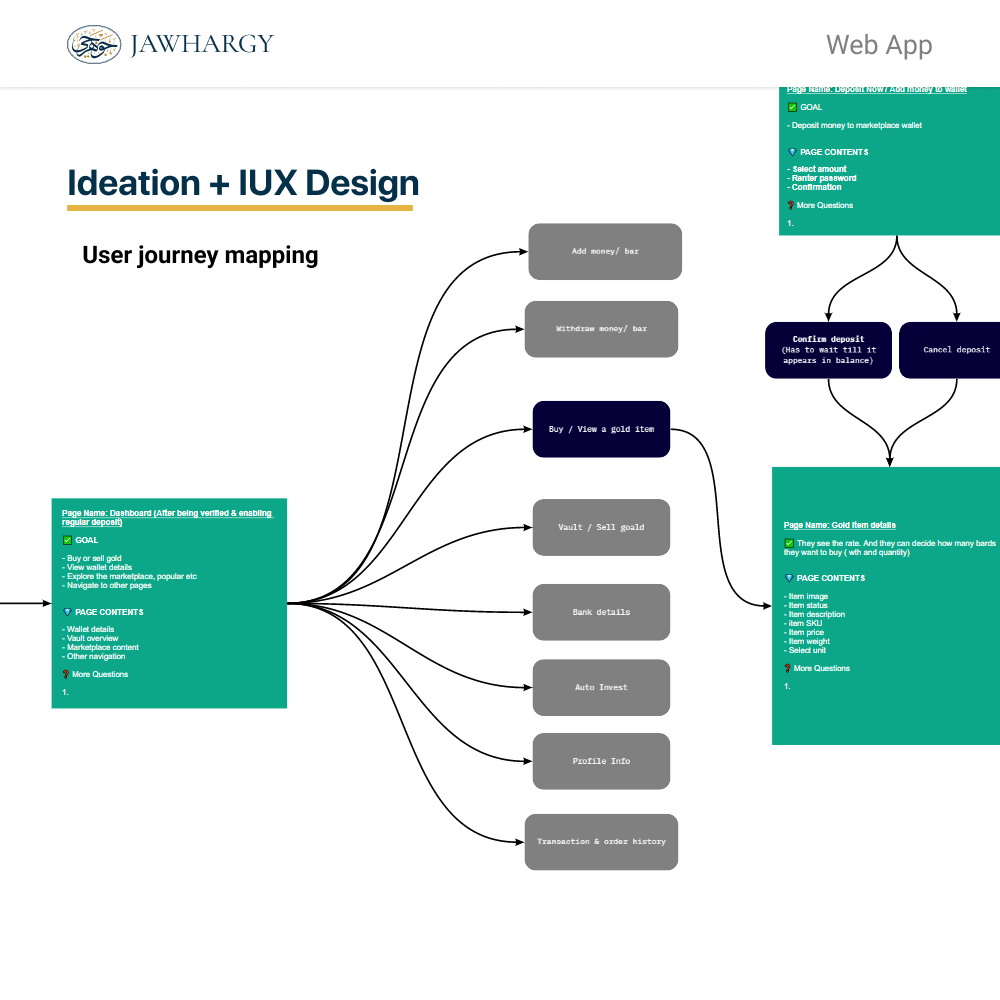
Task: Click the diamond icon beside Dashboard PAGE CONTENTS
Action: click(67, 612)
